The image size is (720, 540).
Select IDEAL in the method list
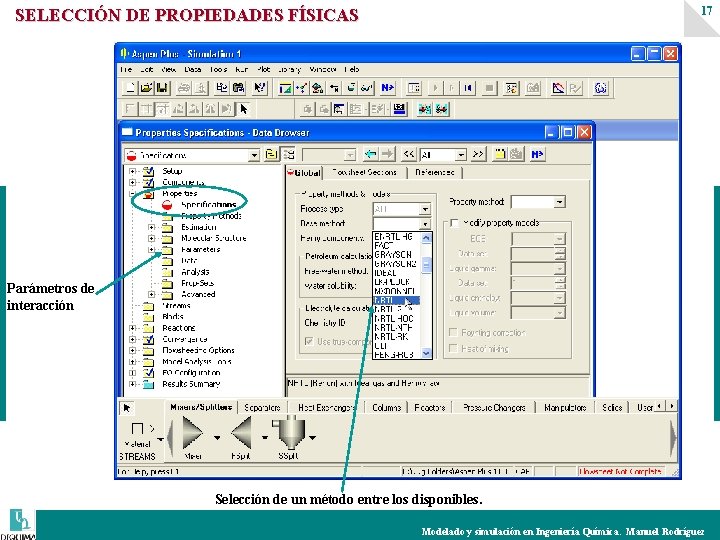(x=396, y=273)
